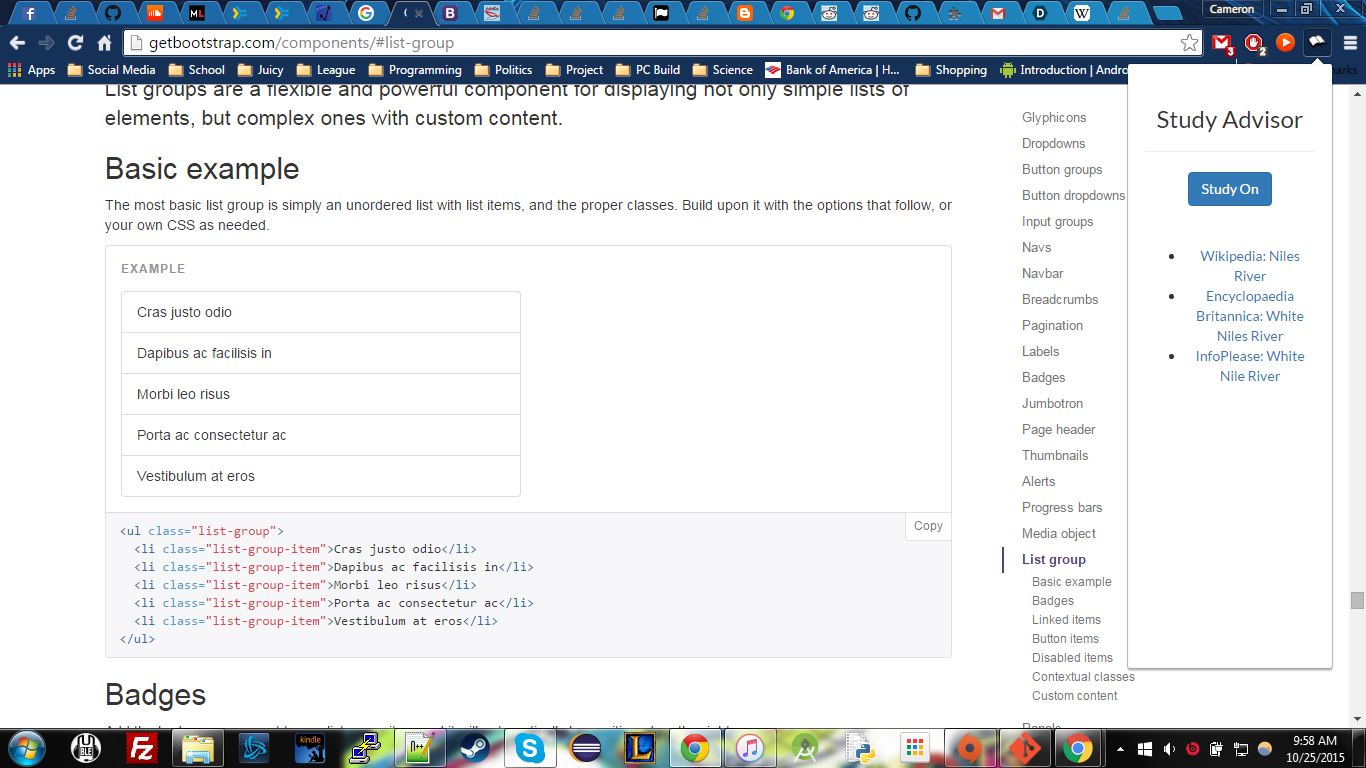Viewport: 1366px width, 768px height.
Task: Open Eclipse from the taskbar
Action: 586,748
